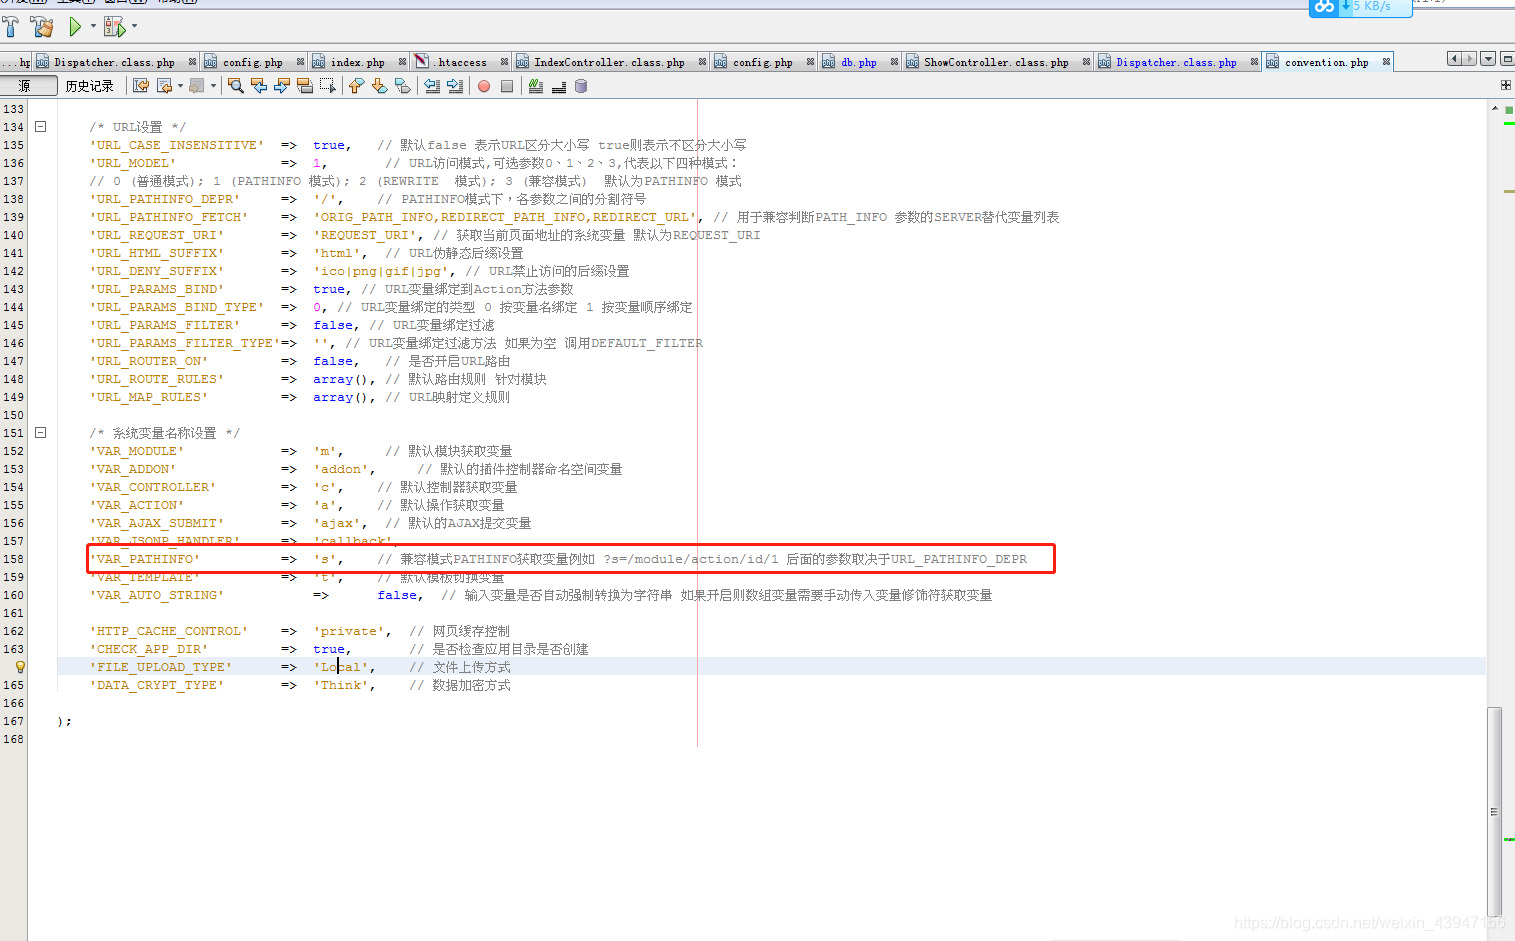1515x941 pixels.
Task: Open the IndexController.class.php tab
Action: pos(609,62)
